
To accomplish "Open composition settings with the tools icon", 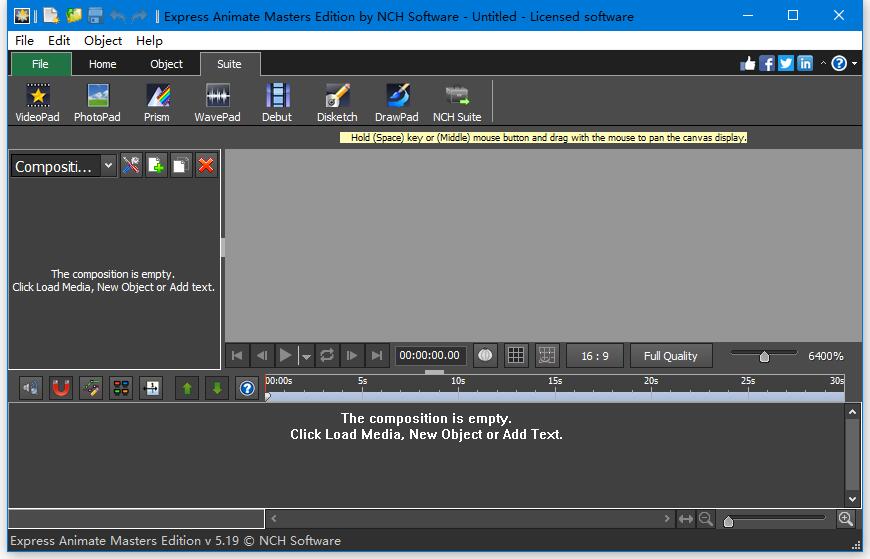I will click(x=131, y=165).
